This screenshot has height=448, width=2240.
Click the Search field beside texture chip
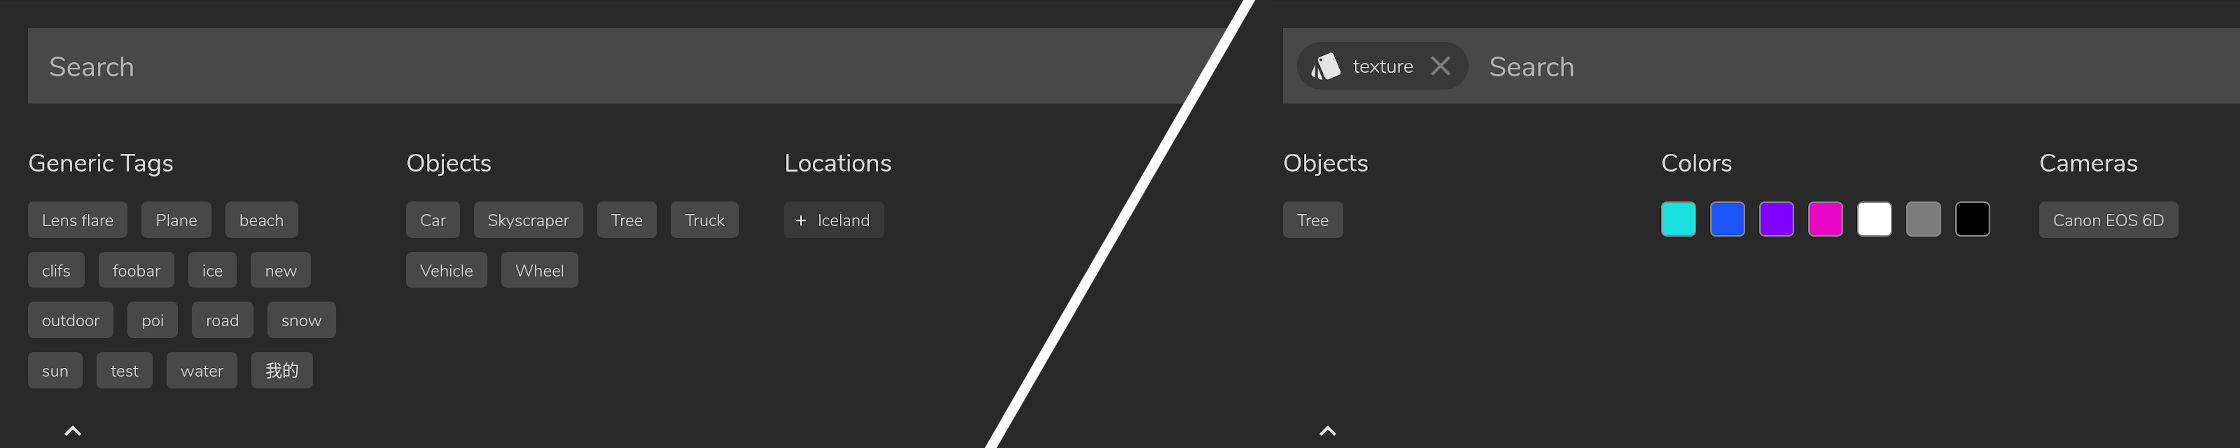(1860, 66)
